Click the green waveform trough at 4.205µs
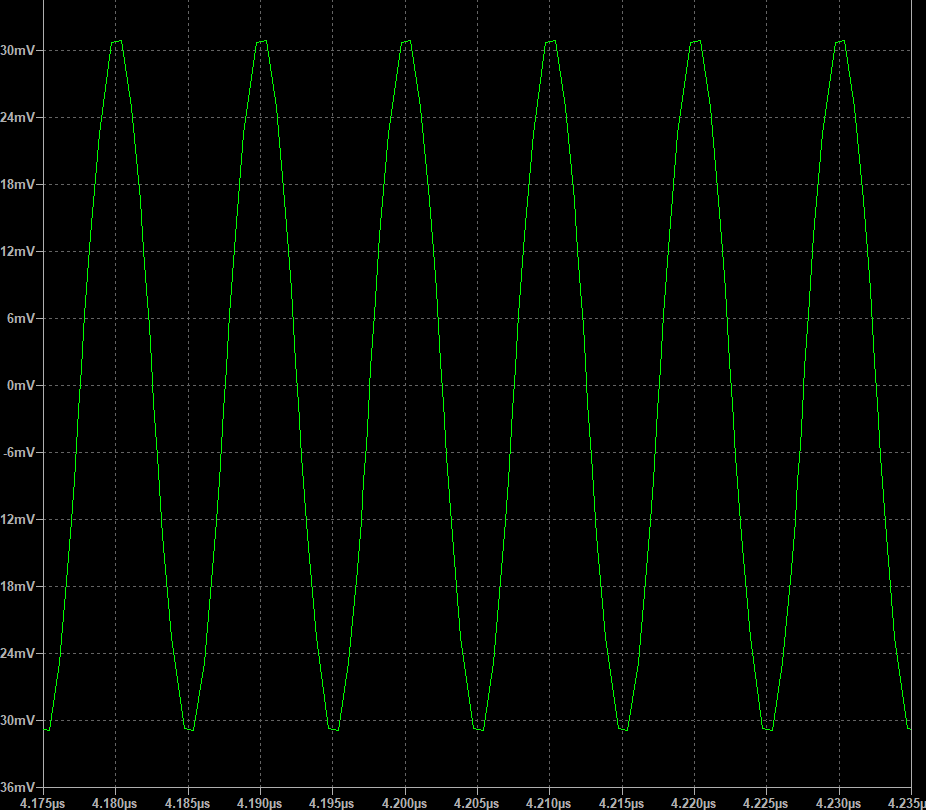This screenshot has height=810, width=926. [x=478, y=729]
